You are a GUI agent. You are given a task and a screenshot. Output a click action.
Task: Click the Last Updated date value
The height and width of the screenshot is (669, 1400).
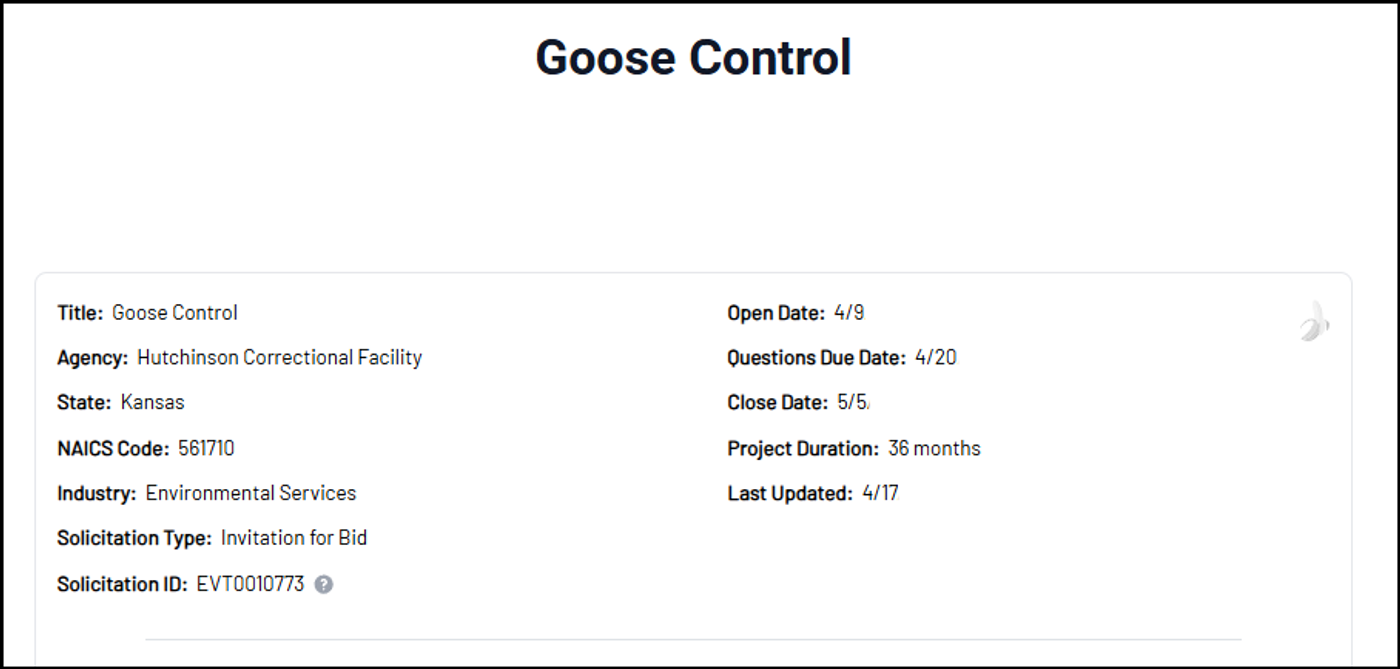[x=880, y=493]
